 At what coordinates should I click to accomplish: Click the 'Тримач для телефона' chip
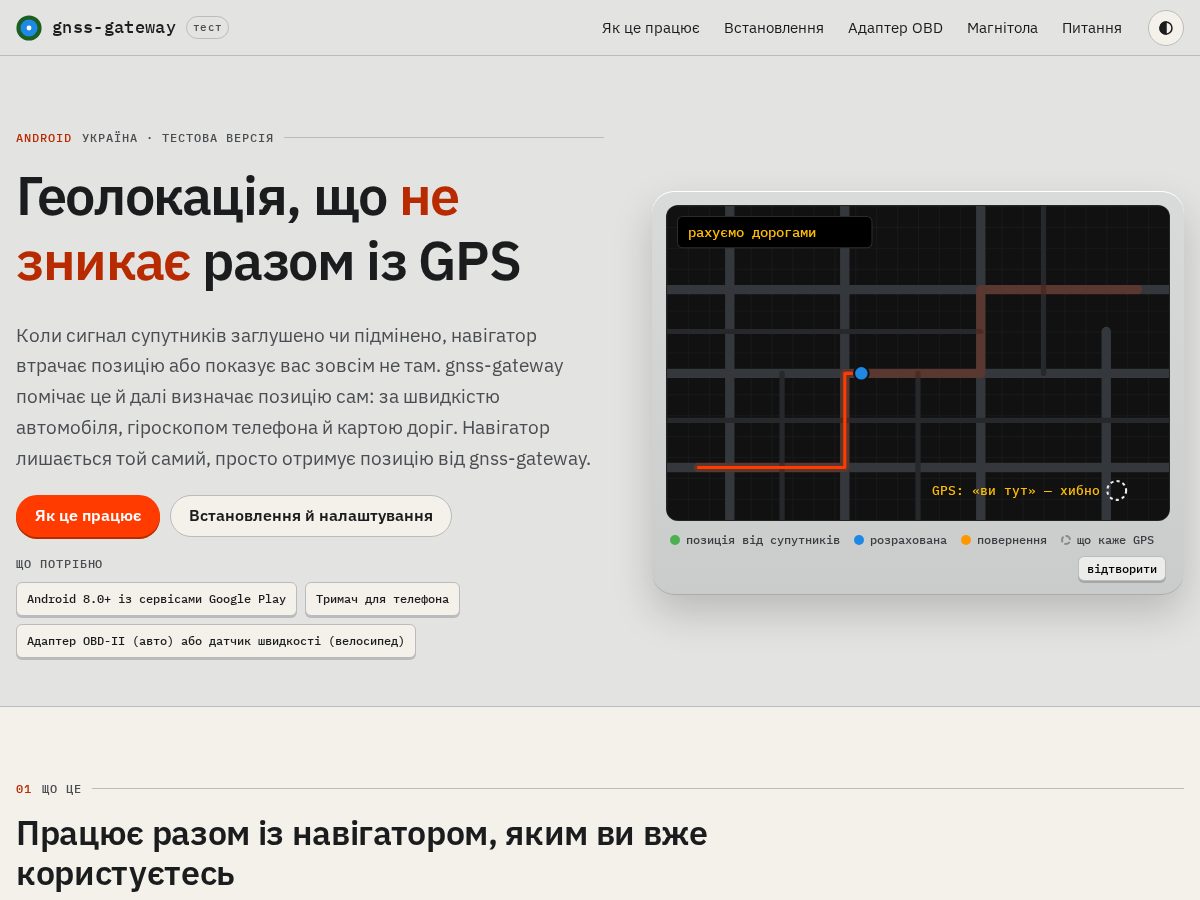[x=382, y=599]
